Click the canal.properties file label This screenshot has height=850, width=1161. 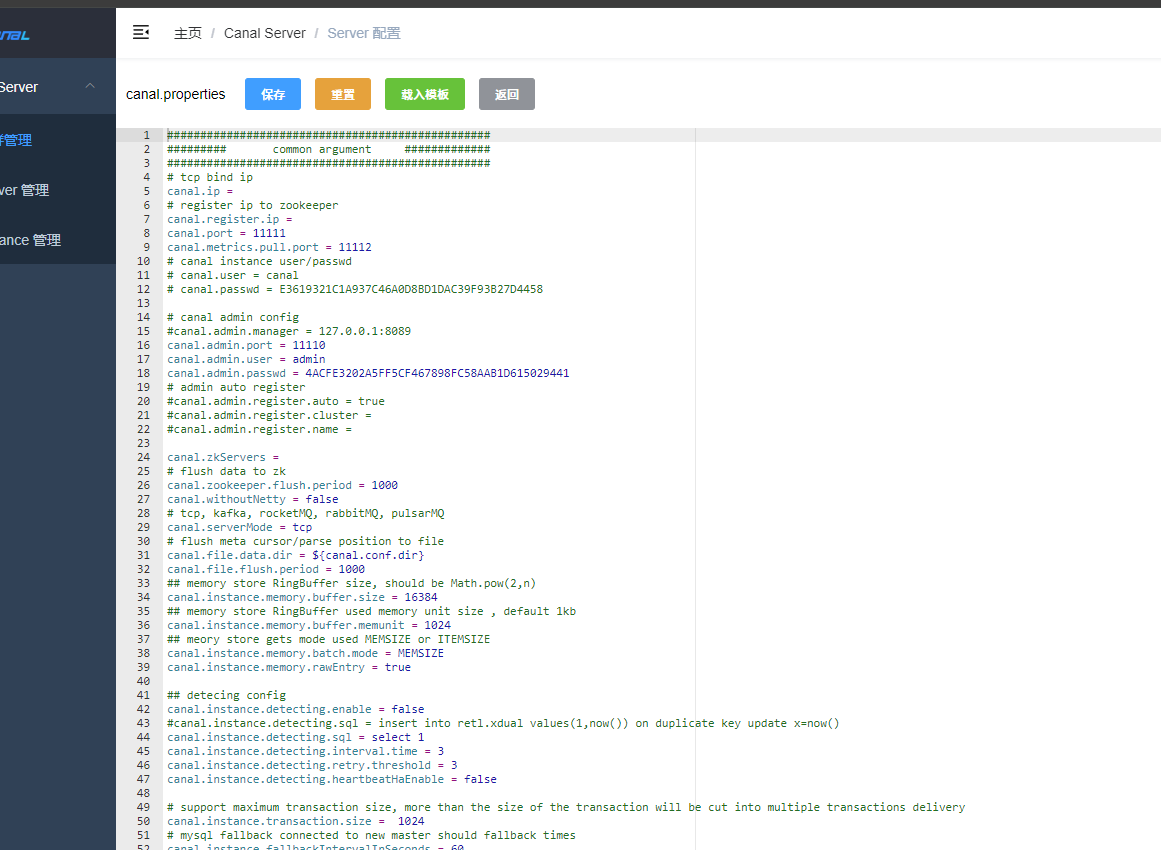pos(175,94)
